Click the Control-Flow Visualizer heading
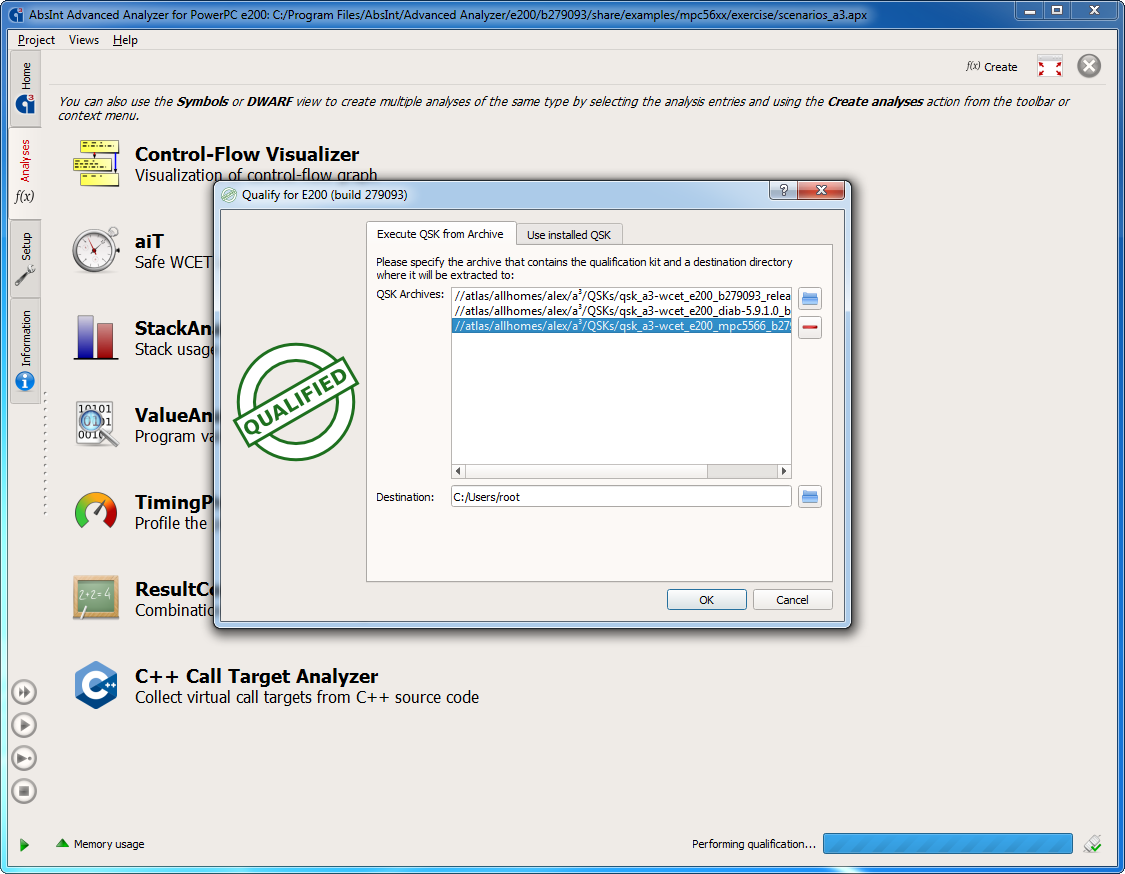 247,154
